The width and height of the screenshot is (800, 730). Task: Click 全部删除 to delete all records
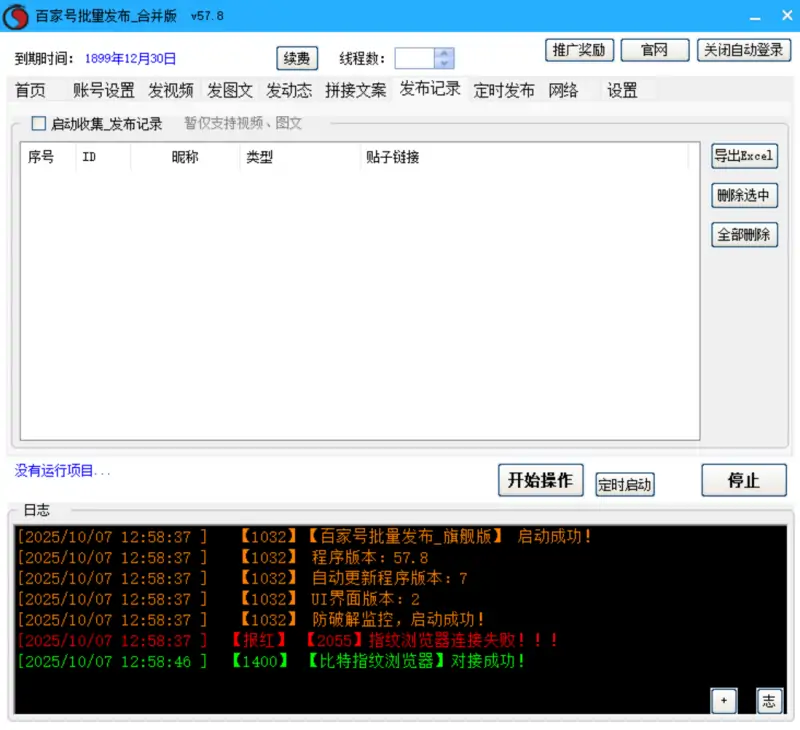(x=744, y=235)
